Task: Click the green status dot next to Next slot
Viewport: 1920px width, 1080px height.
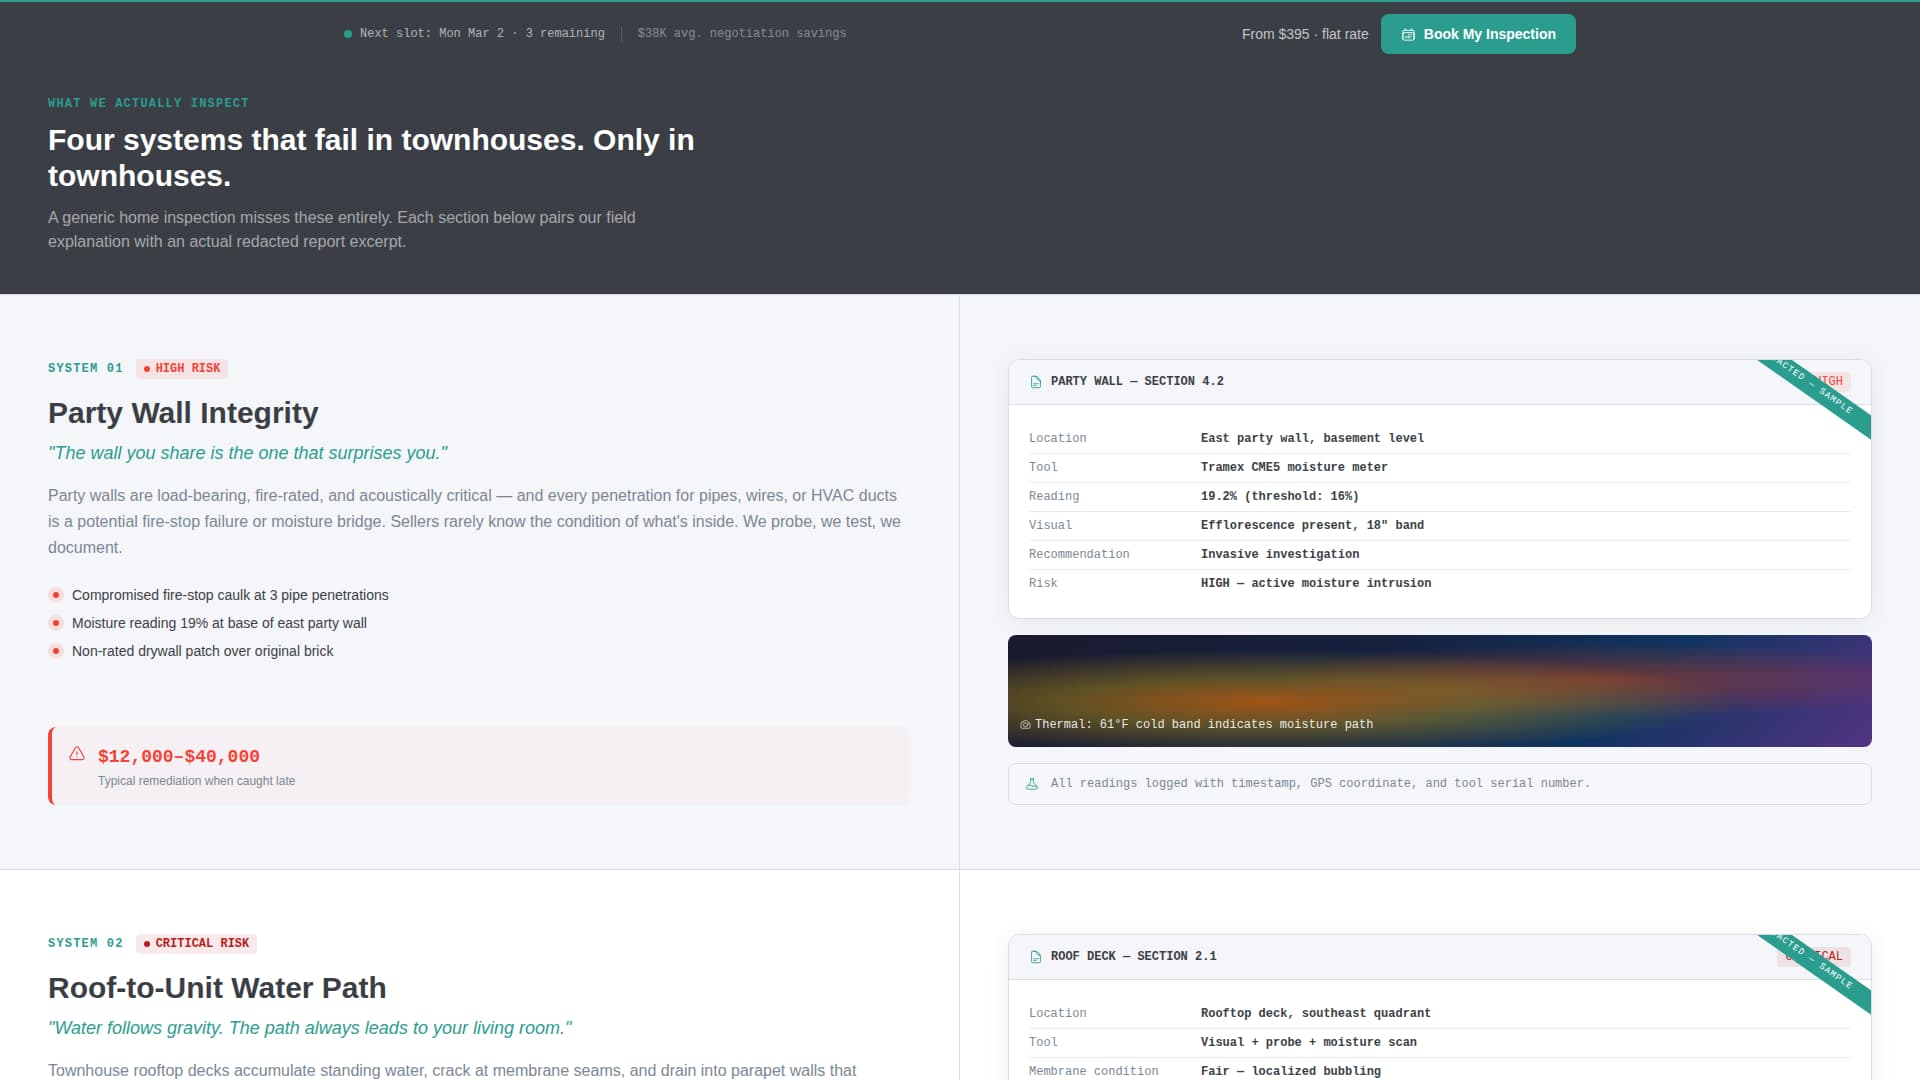Action: (348, 33)
